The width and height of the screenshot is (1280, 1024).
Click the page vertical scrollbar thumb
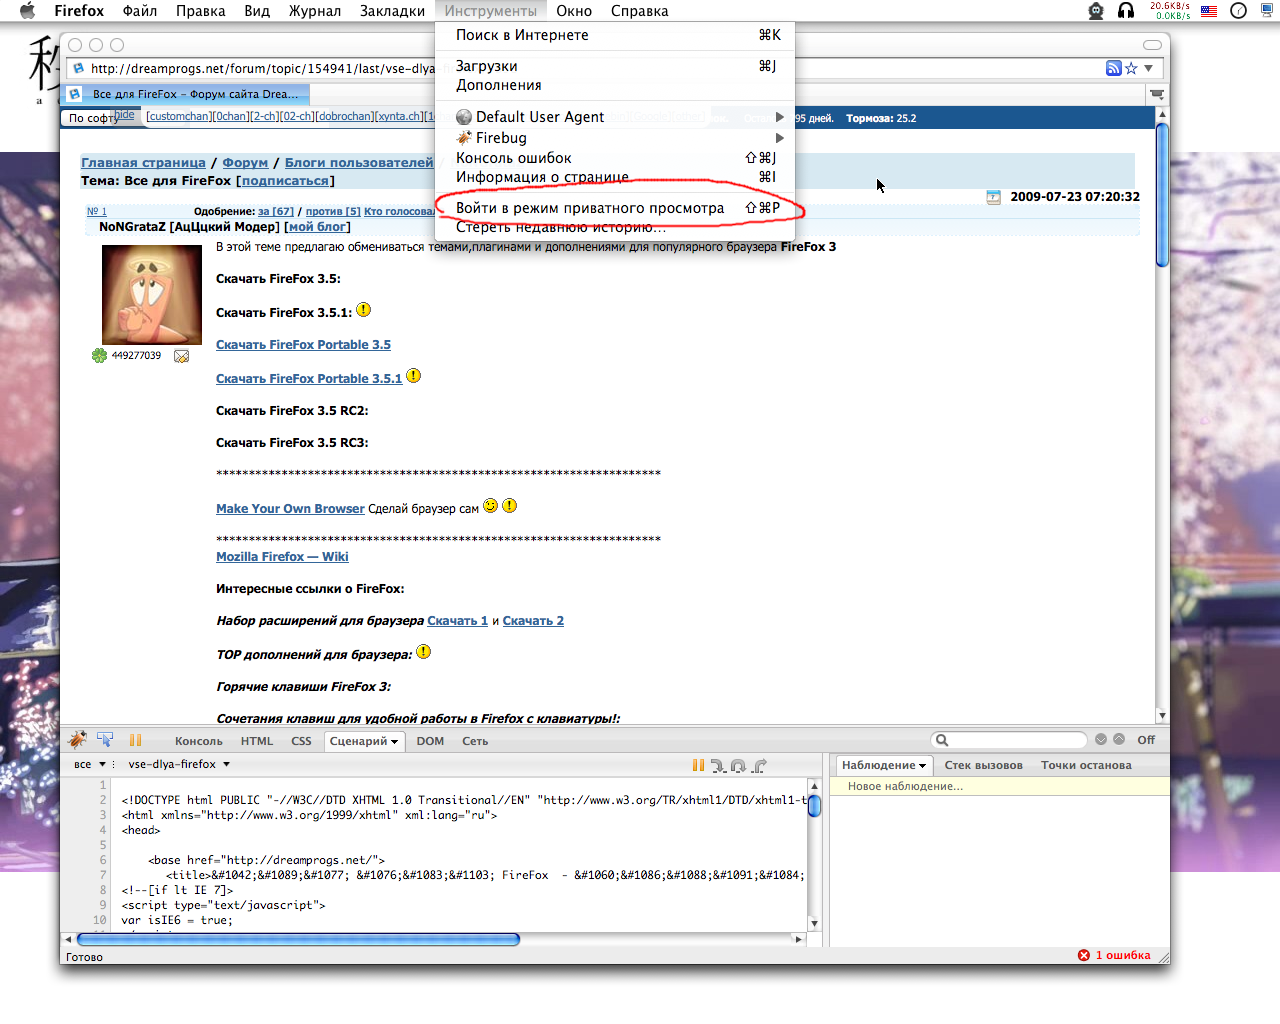1162,194
